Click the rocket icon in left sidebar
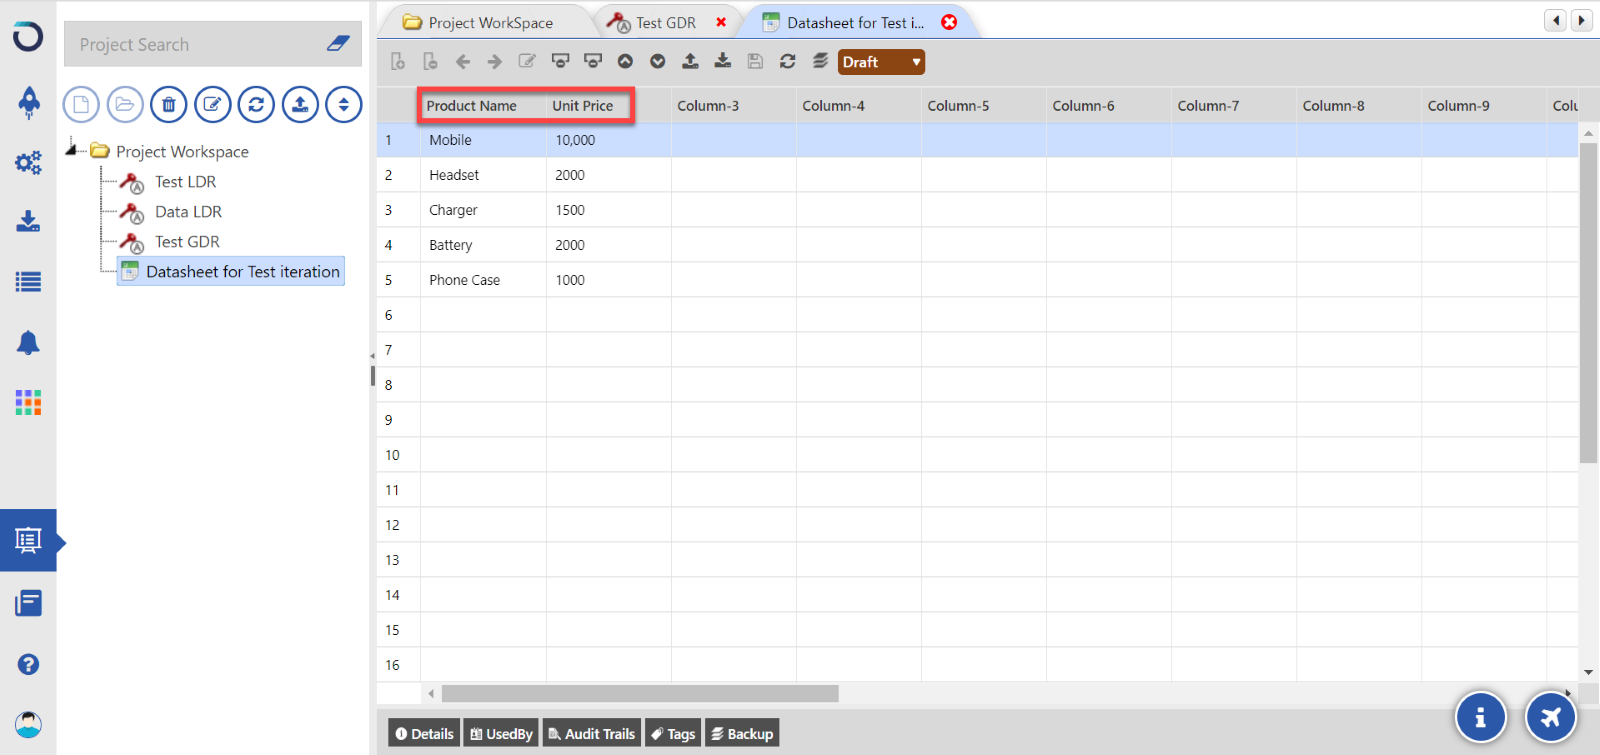Image resolution: width=1600 pixels, height=755 pixels. point(29,102)
